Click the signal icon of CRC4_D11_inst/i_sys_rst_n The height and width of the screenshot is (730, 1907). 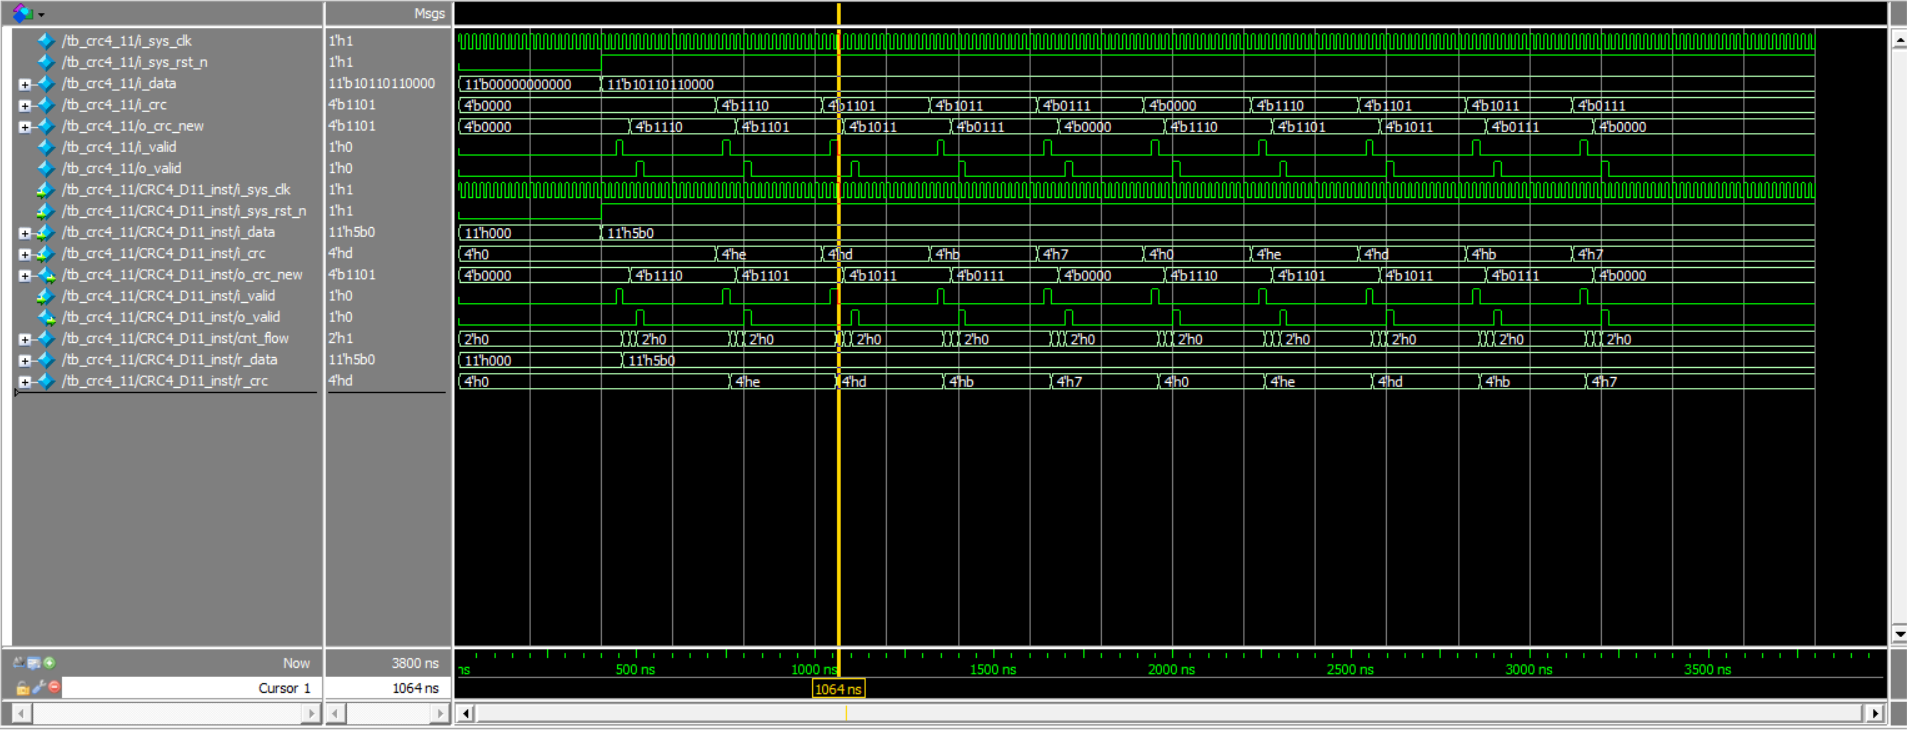pos(45,211)
